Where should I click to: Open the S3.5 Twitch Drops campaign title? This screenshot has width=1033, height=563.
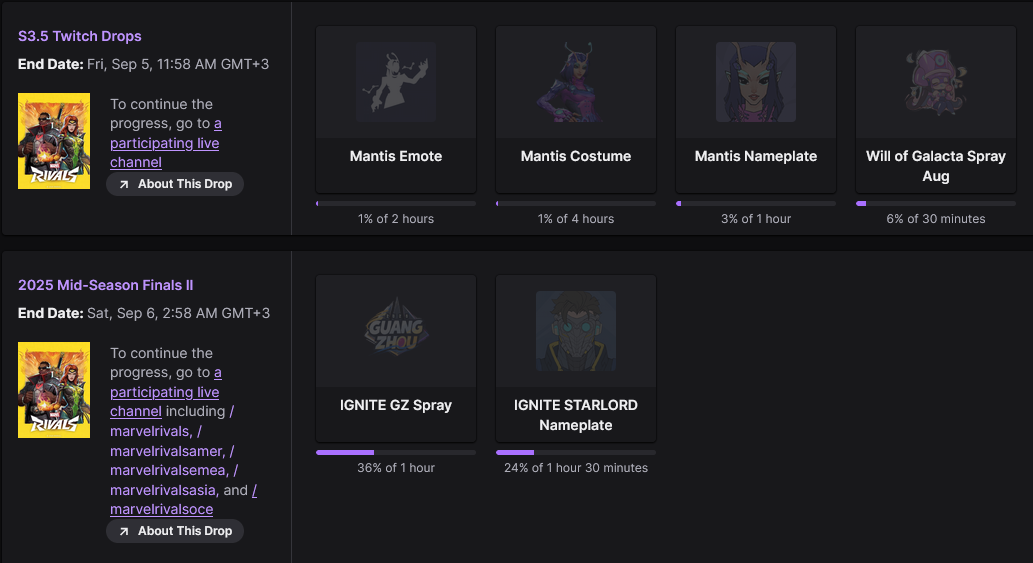tap(80, 36)
